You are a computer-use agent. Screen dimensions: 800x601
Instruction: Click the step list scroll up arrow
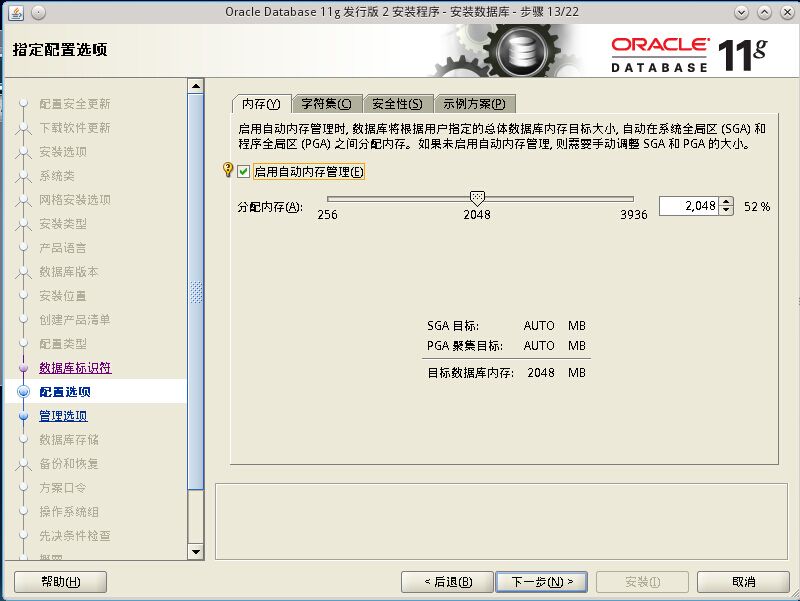(196, 86)
